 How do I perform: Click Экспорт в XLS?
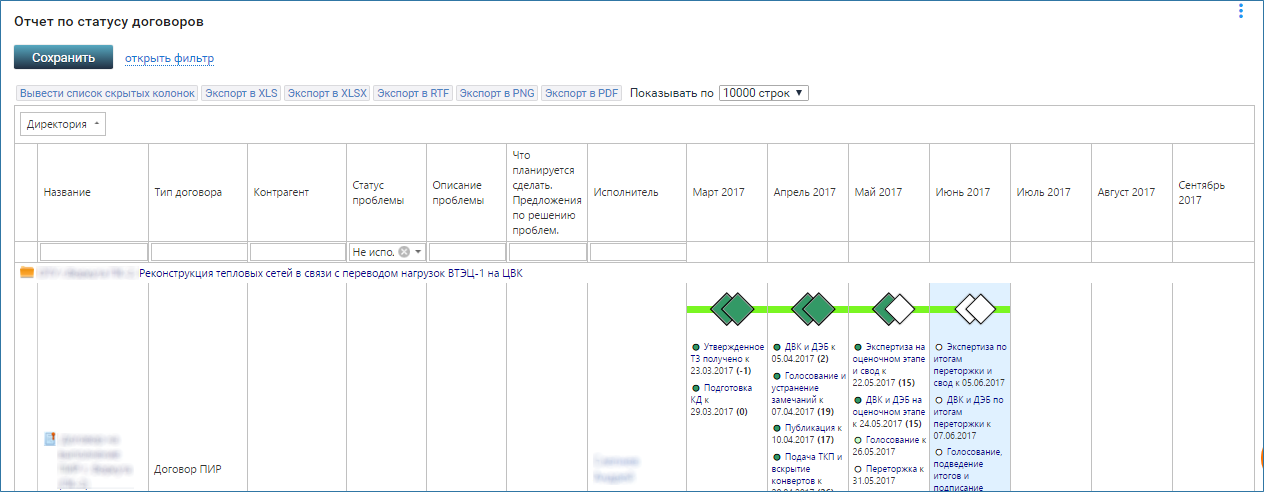[241, 93]
